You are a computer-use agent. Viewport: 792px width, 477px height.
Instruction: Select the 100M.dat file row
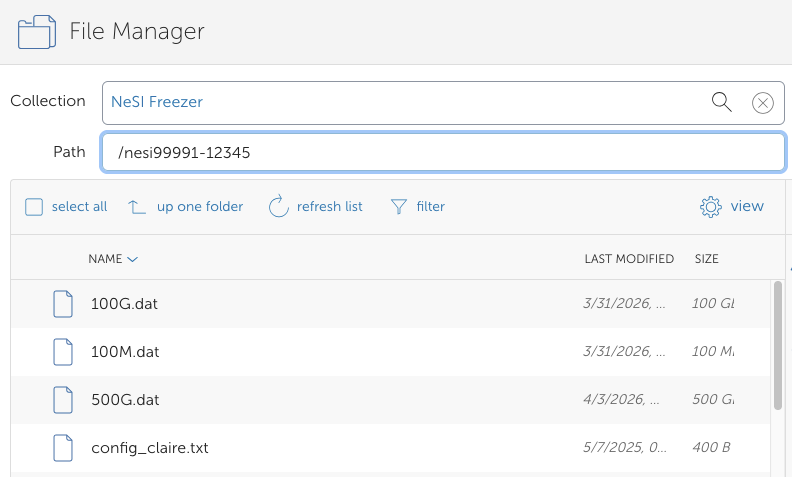pyautogui.click(x=350, y=352)
